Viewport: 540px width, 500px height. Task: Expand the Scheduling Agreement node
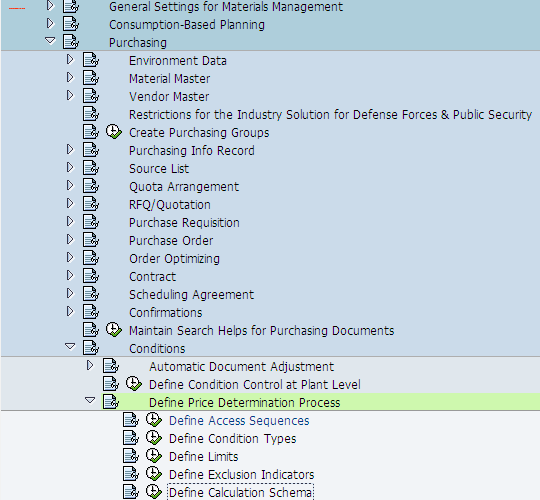(x=70, y=293)
